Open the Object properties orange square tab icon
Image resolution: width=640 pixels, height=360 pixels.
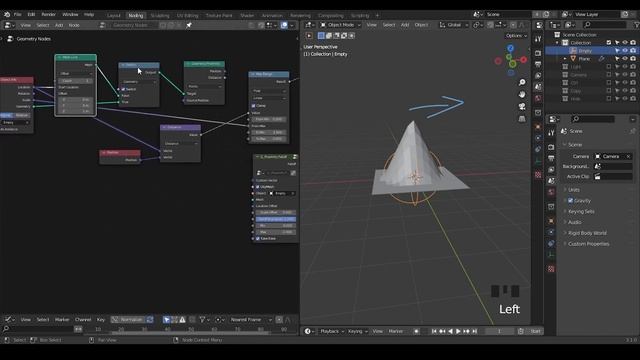point(551,221)
